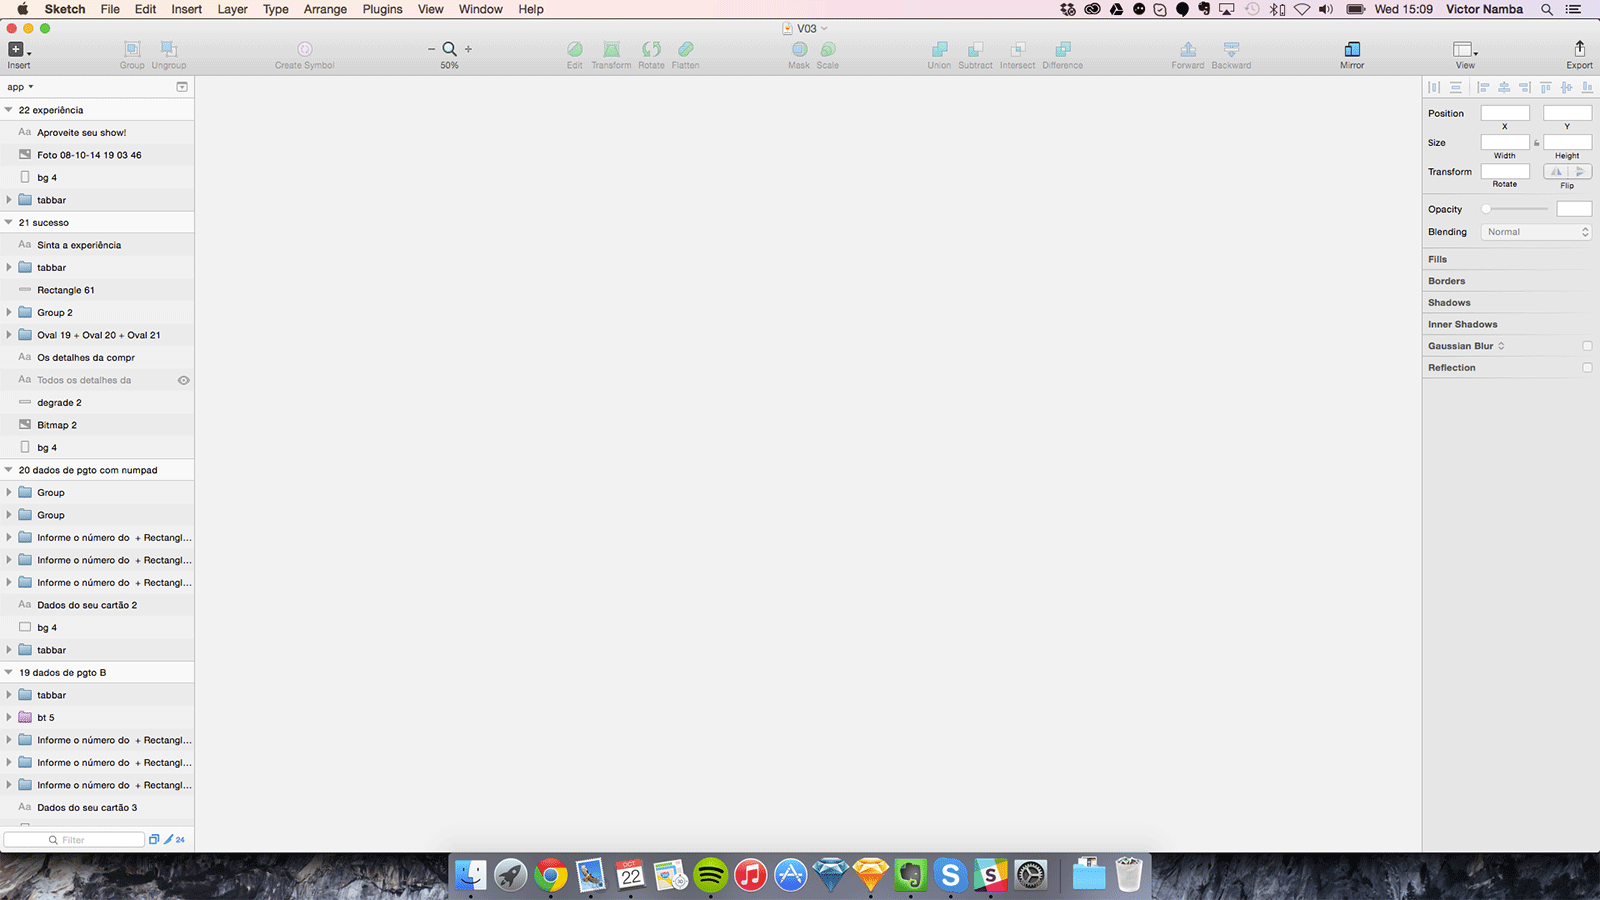The width and height of the screenshot is (1600, 900).
Task: Collapse the 20 dados de pgto com numpad artboard
Action: coord(9,470)
